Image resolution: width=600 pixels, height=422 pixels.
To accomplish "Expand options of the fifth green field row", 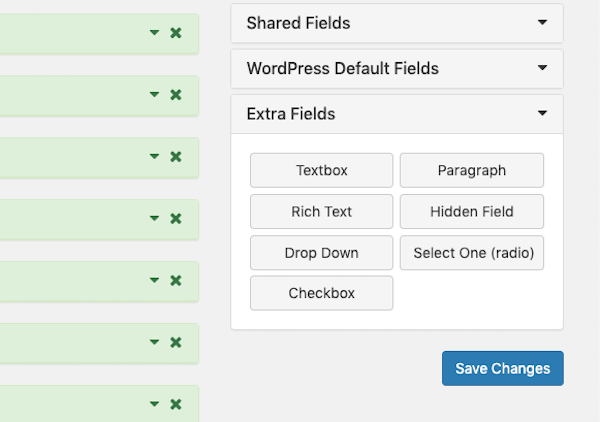I will 154,280.
